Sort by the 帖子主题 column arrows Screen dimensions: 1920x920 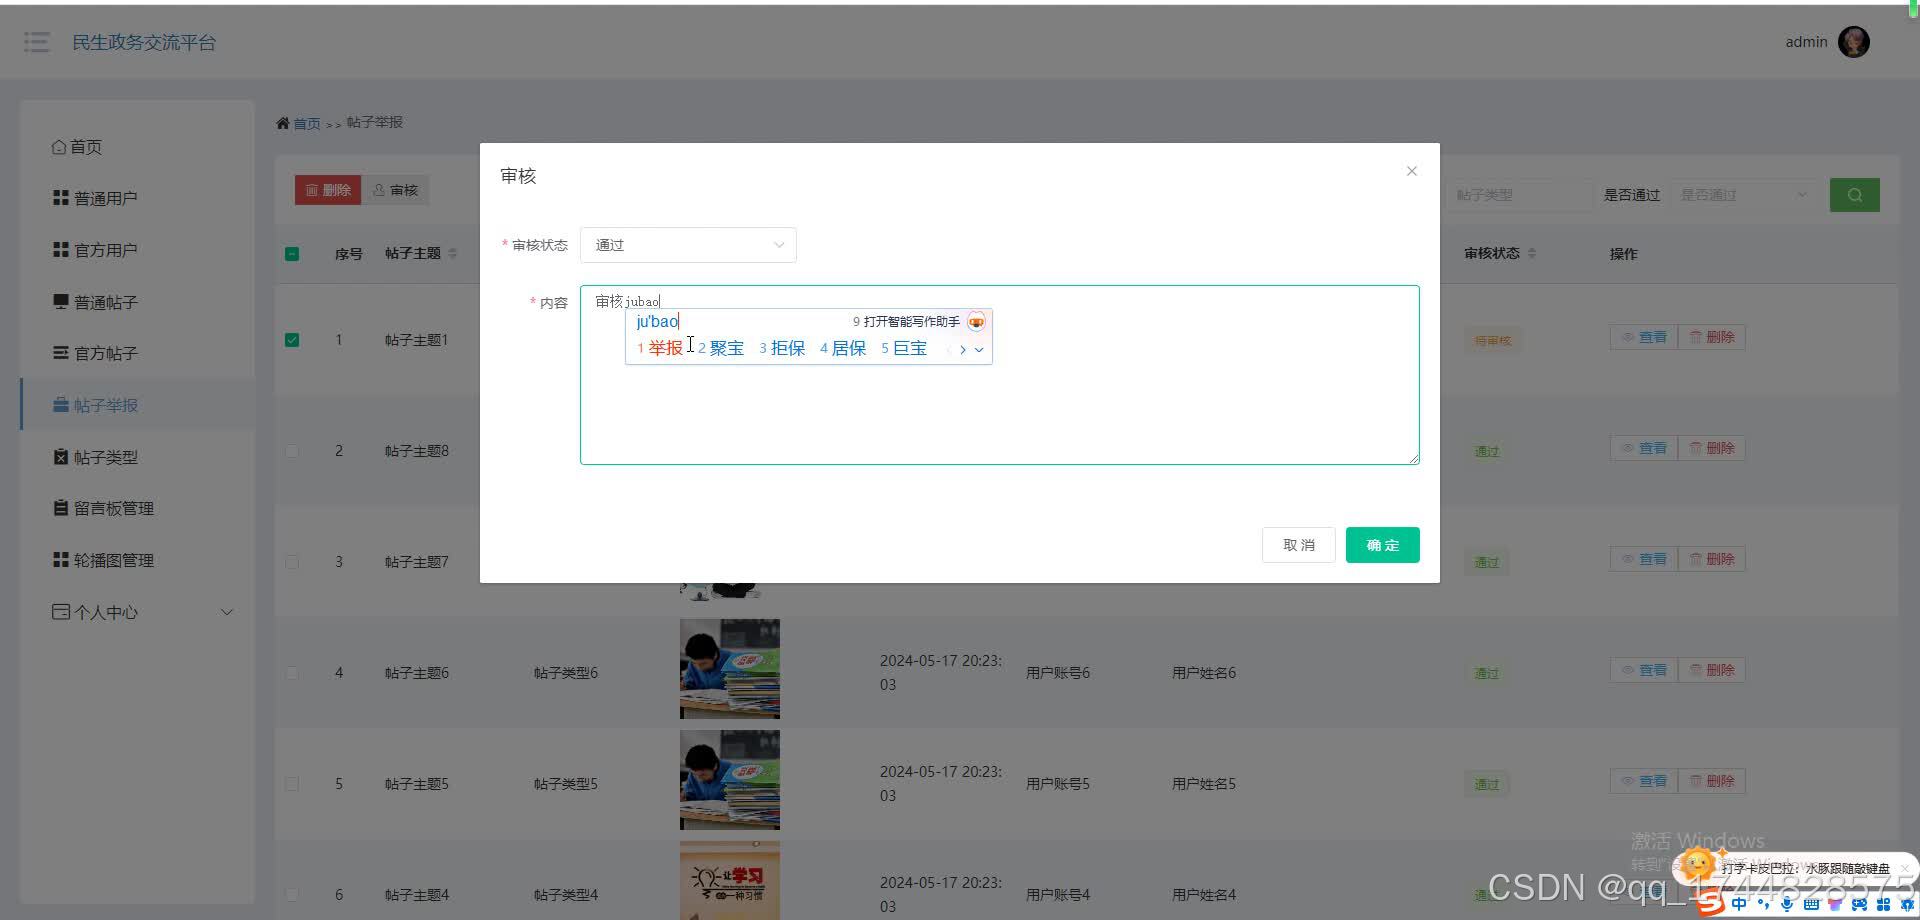[x=452, y=254]
